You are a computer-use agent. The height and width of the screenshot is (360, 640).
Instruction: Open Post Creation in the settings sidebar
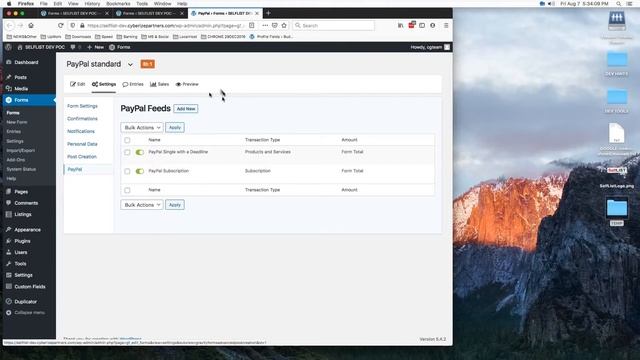click(x=82, y=157)
